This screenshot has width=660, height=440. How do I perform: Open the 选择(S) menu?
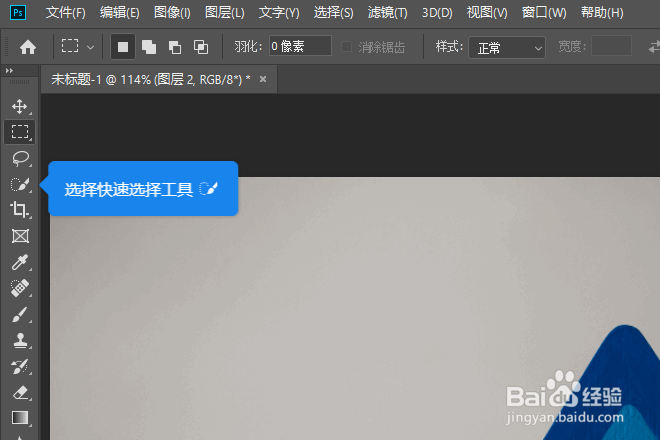tap(333, 13)
